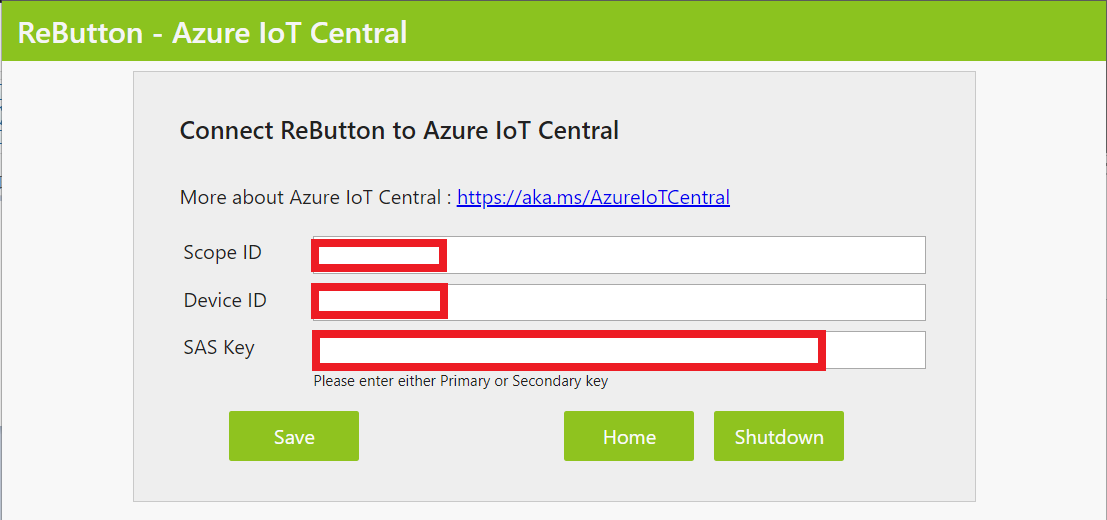Click the red-boxed SAS Key value
Screen dimensions: 1107x520
(x=568, y=350)
